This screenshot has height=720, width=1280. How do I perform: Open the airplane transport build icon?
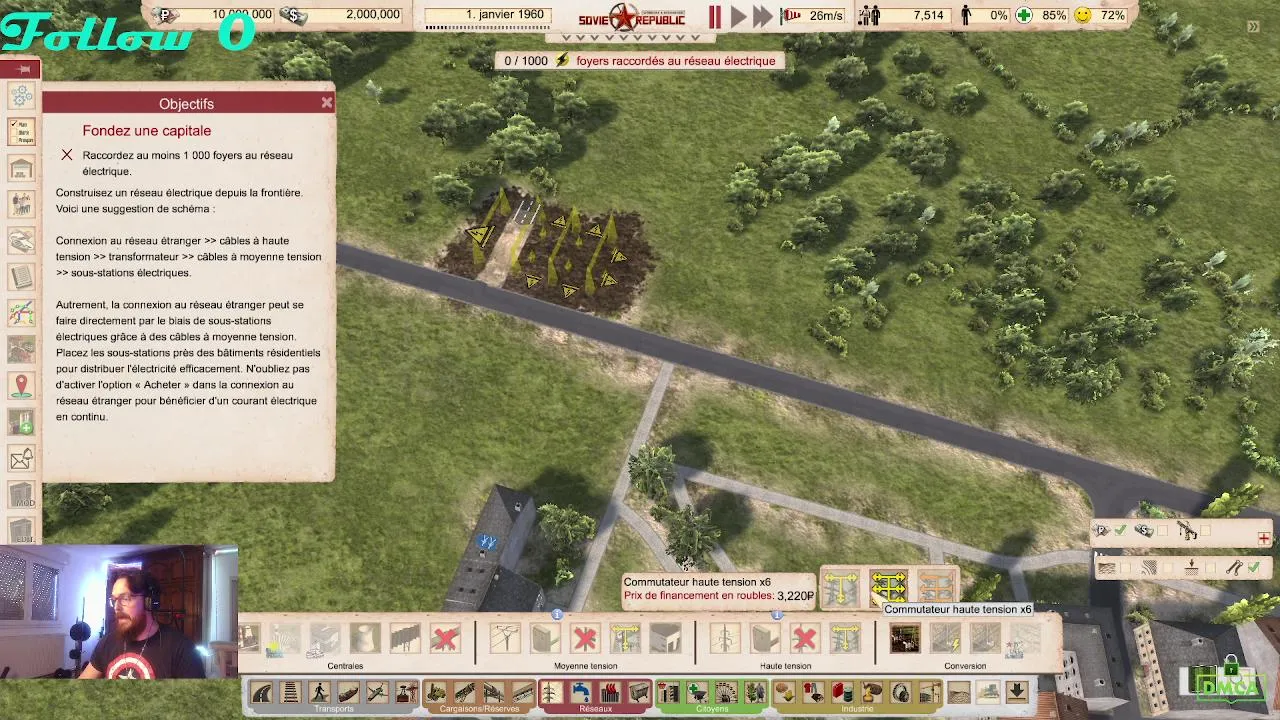pos(377,692)
